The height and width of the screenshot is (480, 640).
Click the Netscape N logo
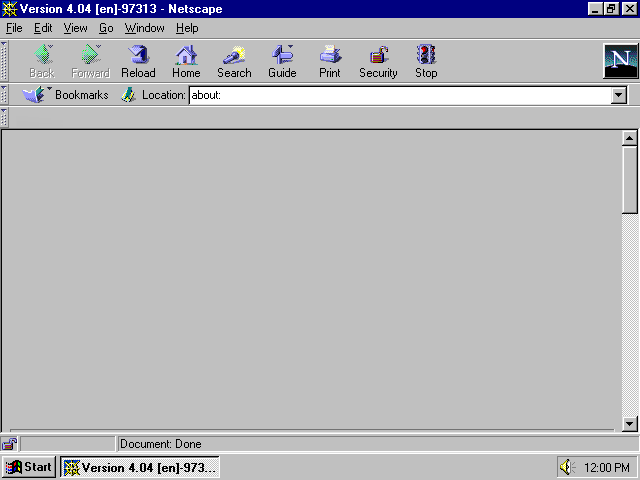coord(620,61)
